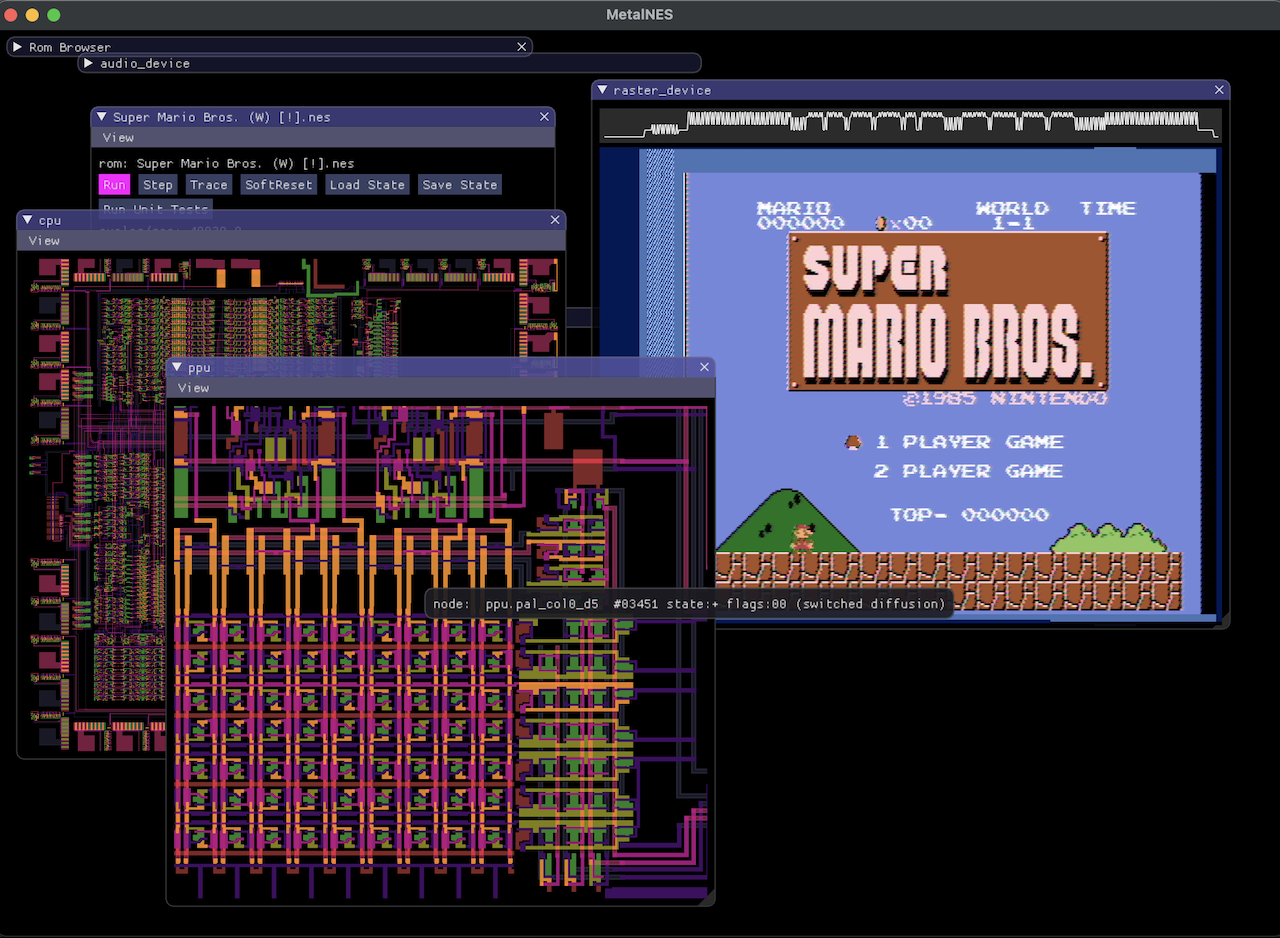
Task: Collapse the raster_device window
Action: 602,90
